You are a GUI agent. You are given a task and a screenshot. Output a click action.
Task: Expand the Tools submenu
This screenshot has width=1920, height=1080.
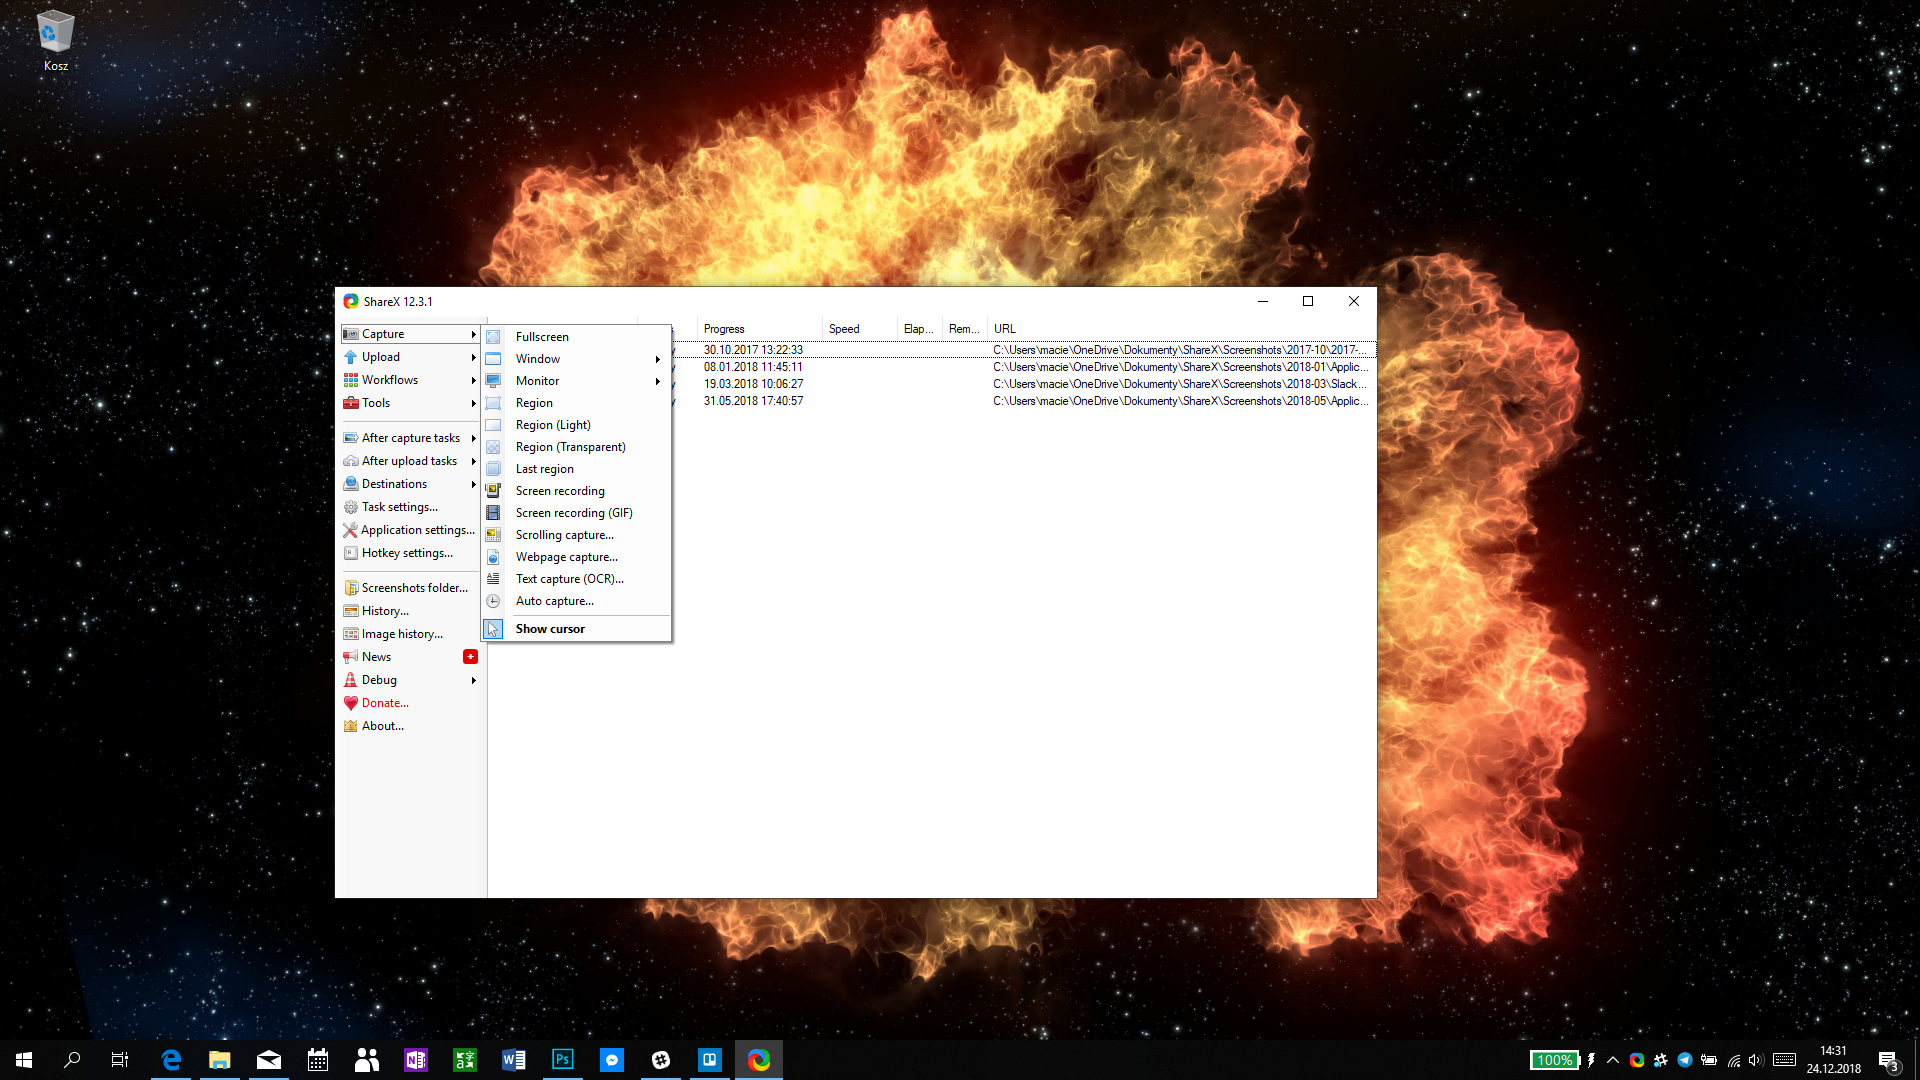410,403
